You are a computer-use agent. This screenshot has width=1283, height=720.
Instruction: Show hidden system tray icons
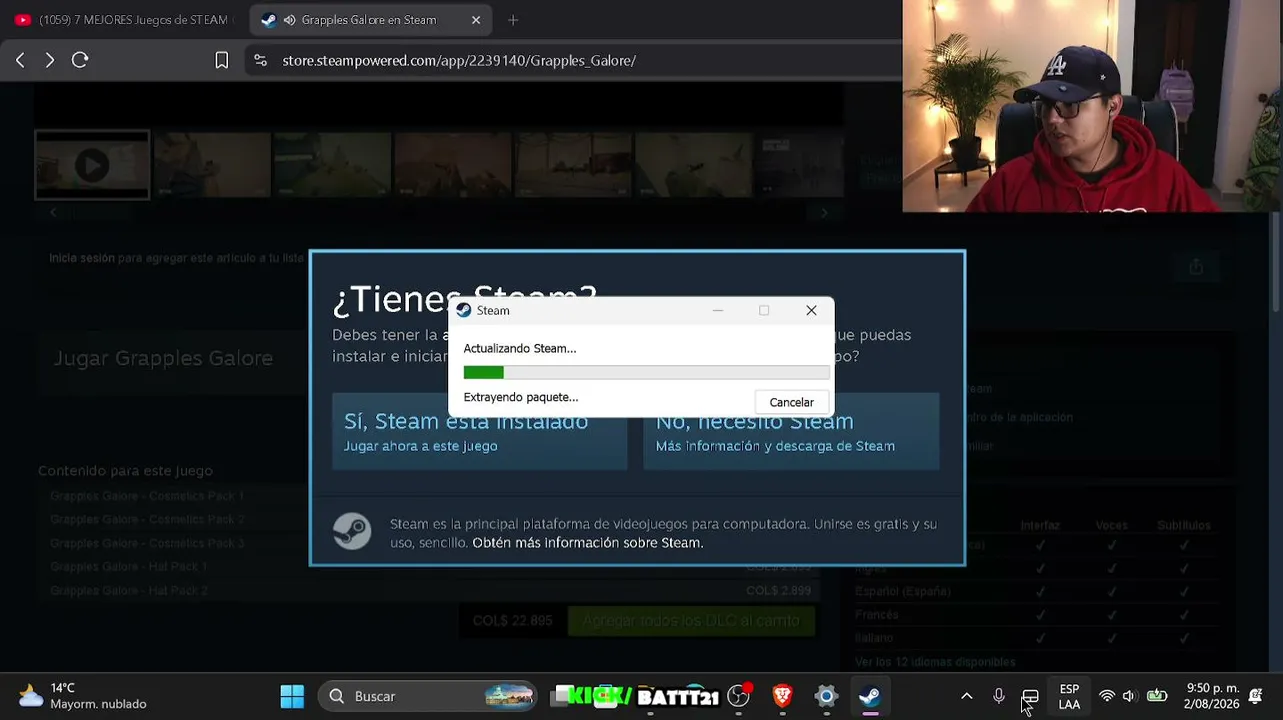966,696
